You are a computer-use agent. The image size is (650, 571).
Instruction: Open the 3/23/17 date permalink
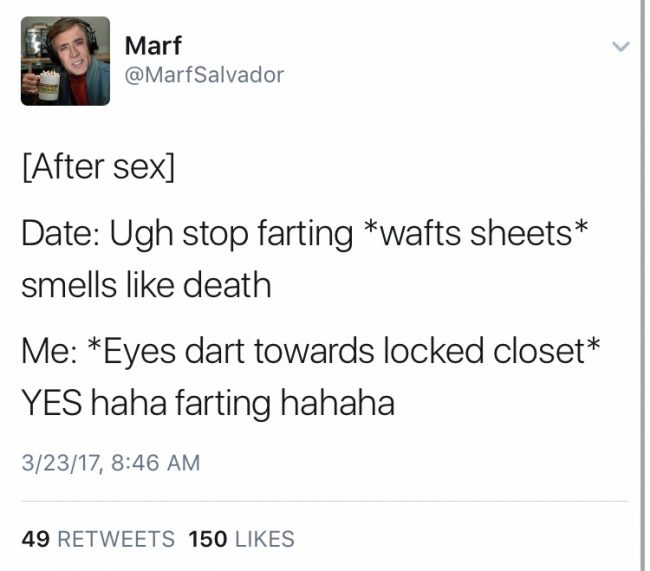coord(61,463)
